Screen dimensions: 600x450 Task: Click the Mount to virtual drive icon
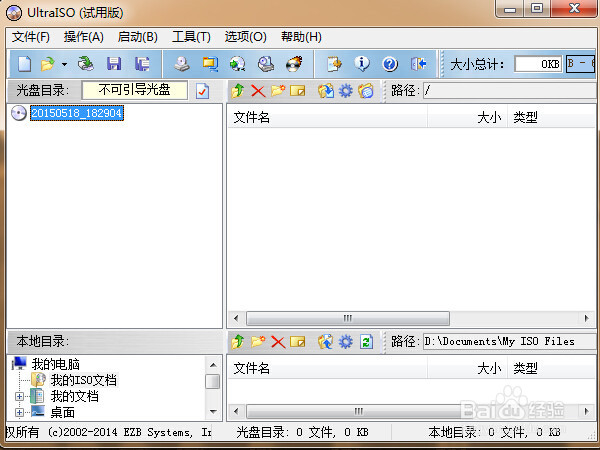click(266, 64)
